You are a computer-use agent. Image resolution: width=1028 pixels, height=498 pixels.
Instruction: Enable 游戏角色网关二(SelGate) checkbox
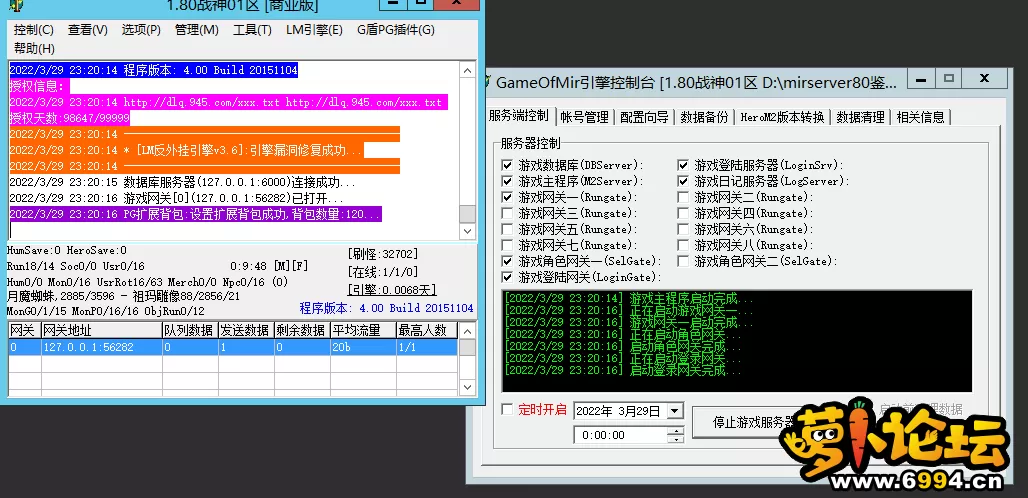click(x=683, y=261)
